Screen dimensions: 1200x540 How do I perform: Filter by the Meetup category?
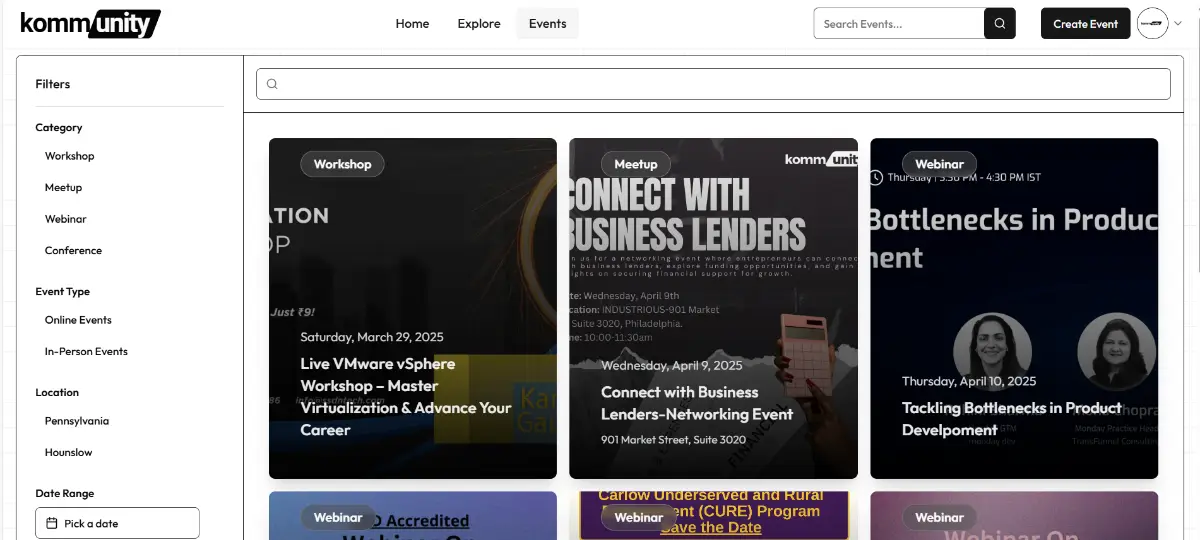[x=64, y=187]
